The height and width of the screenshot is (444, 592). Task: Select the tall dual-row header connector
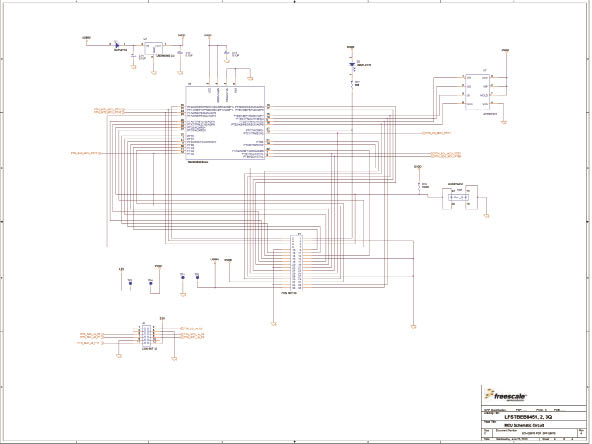296,263
